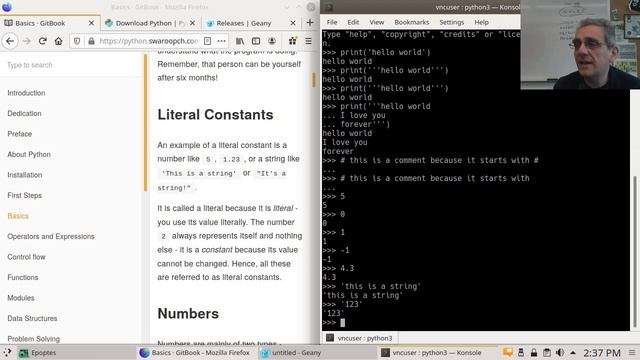Reload the current Firefox page
This screenshot has height=360, width=640.
click(x=42, y=41)
